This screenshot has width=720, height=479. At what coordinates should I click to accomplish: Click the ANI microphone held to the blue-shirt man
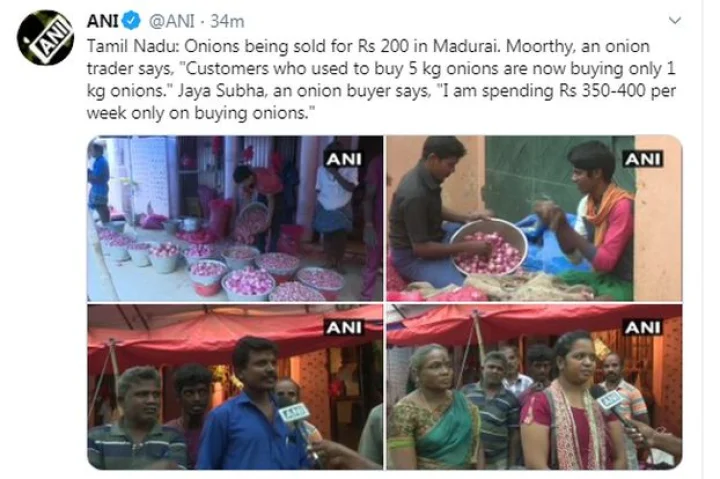point(298,423)
